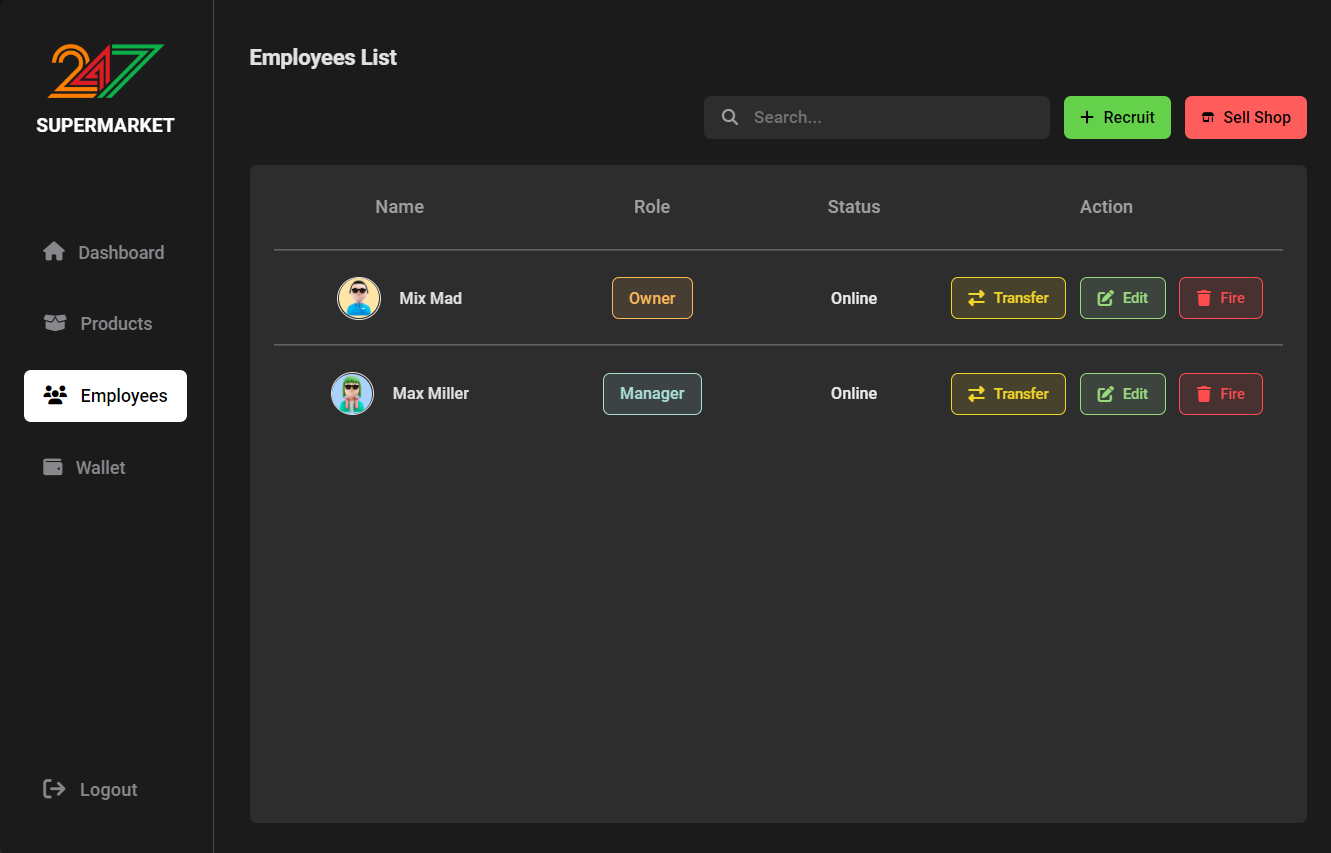1331x853 pixels.
Task: Click the magnifier icon in search bar
Action: [730, 117]
